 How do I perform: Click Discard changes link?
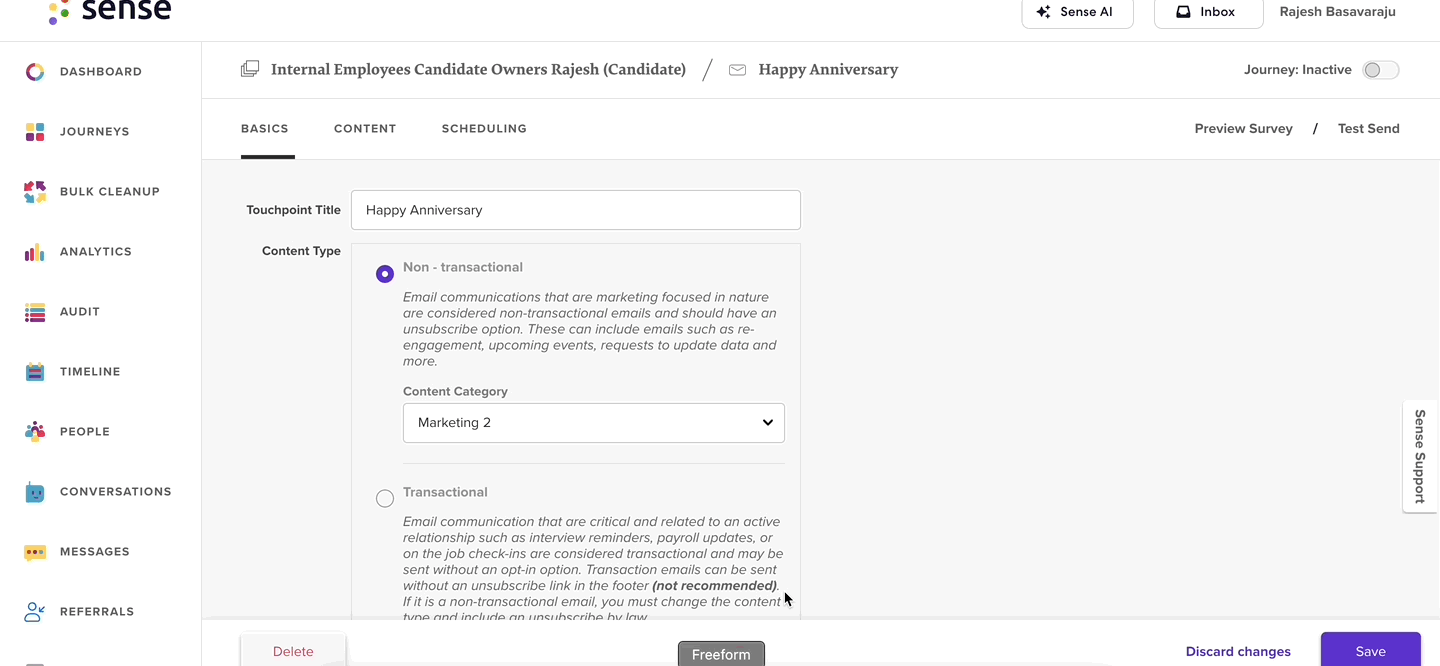point(1238,652)
